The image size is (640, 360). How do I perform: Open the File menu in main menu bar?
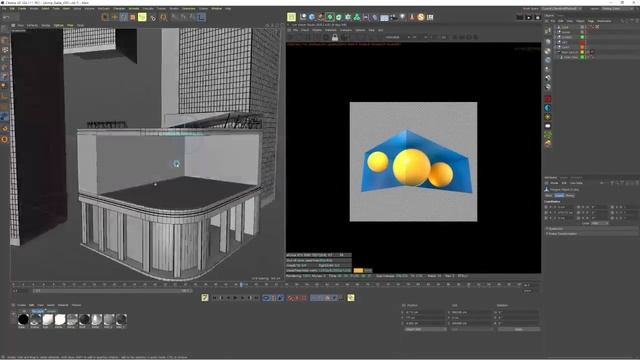click(4, 9)
